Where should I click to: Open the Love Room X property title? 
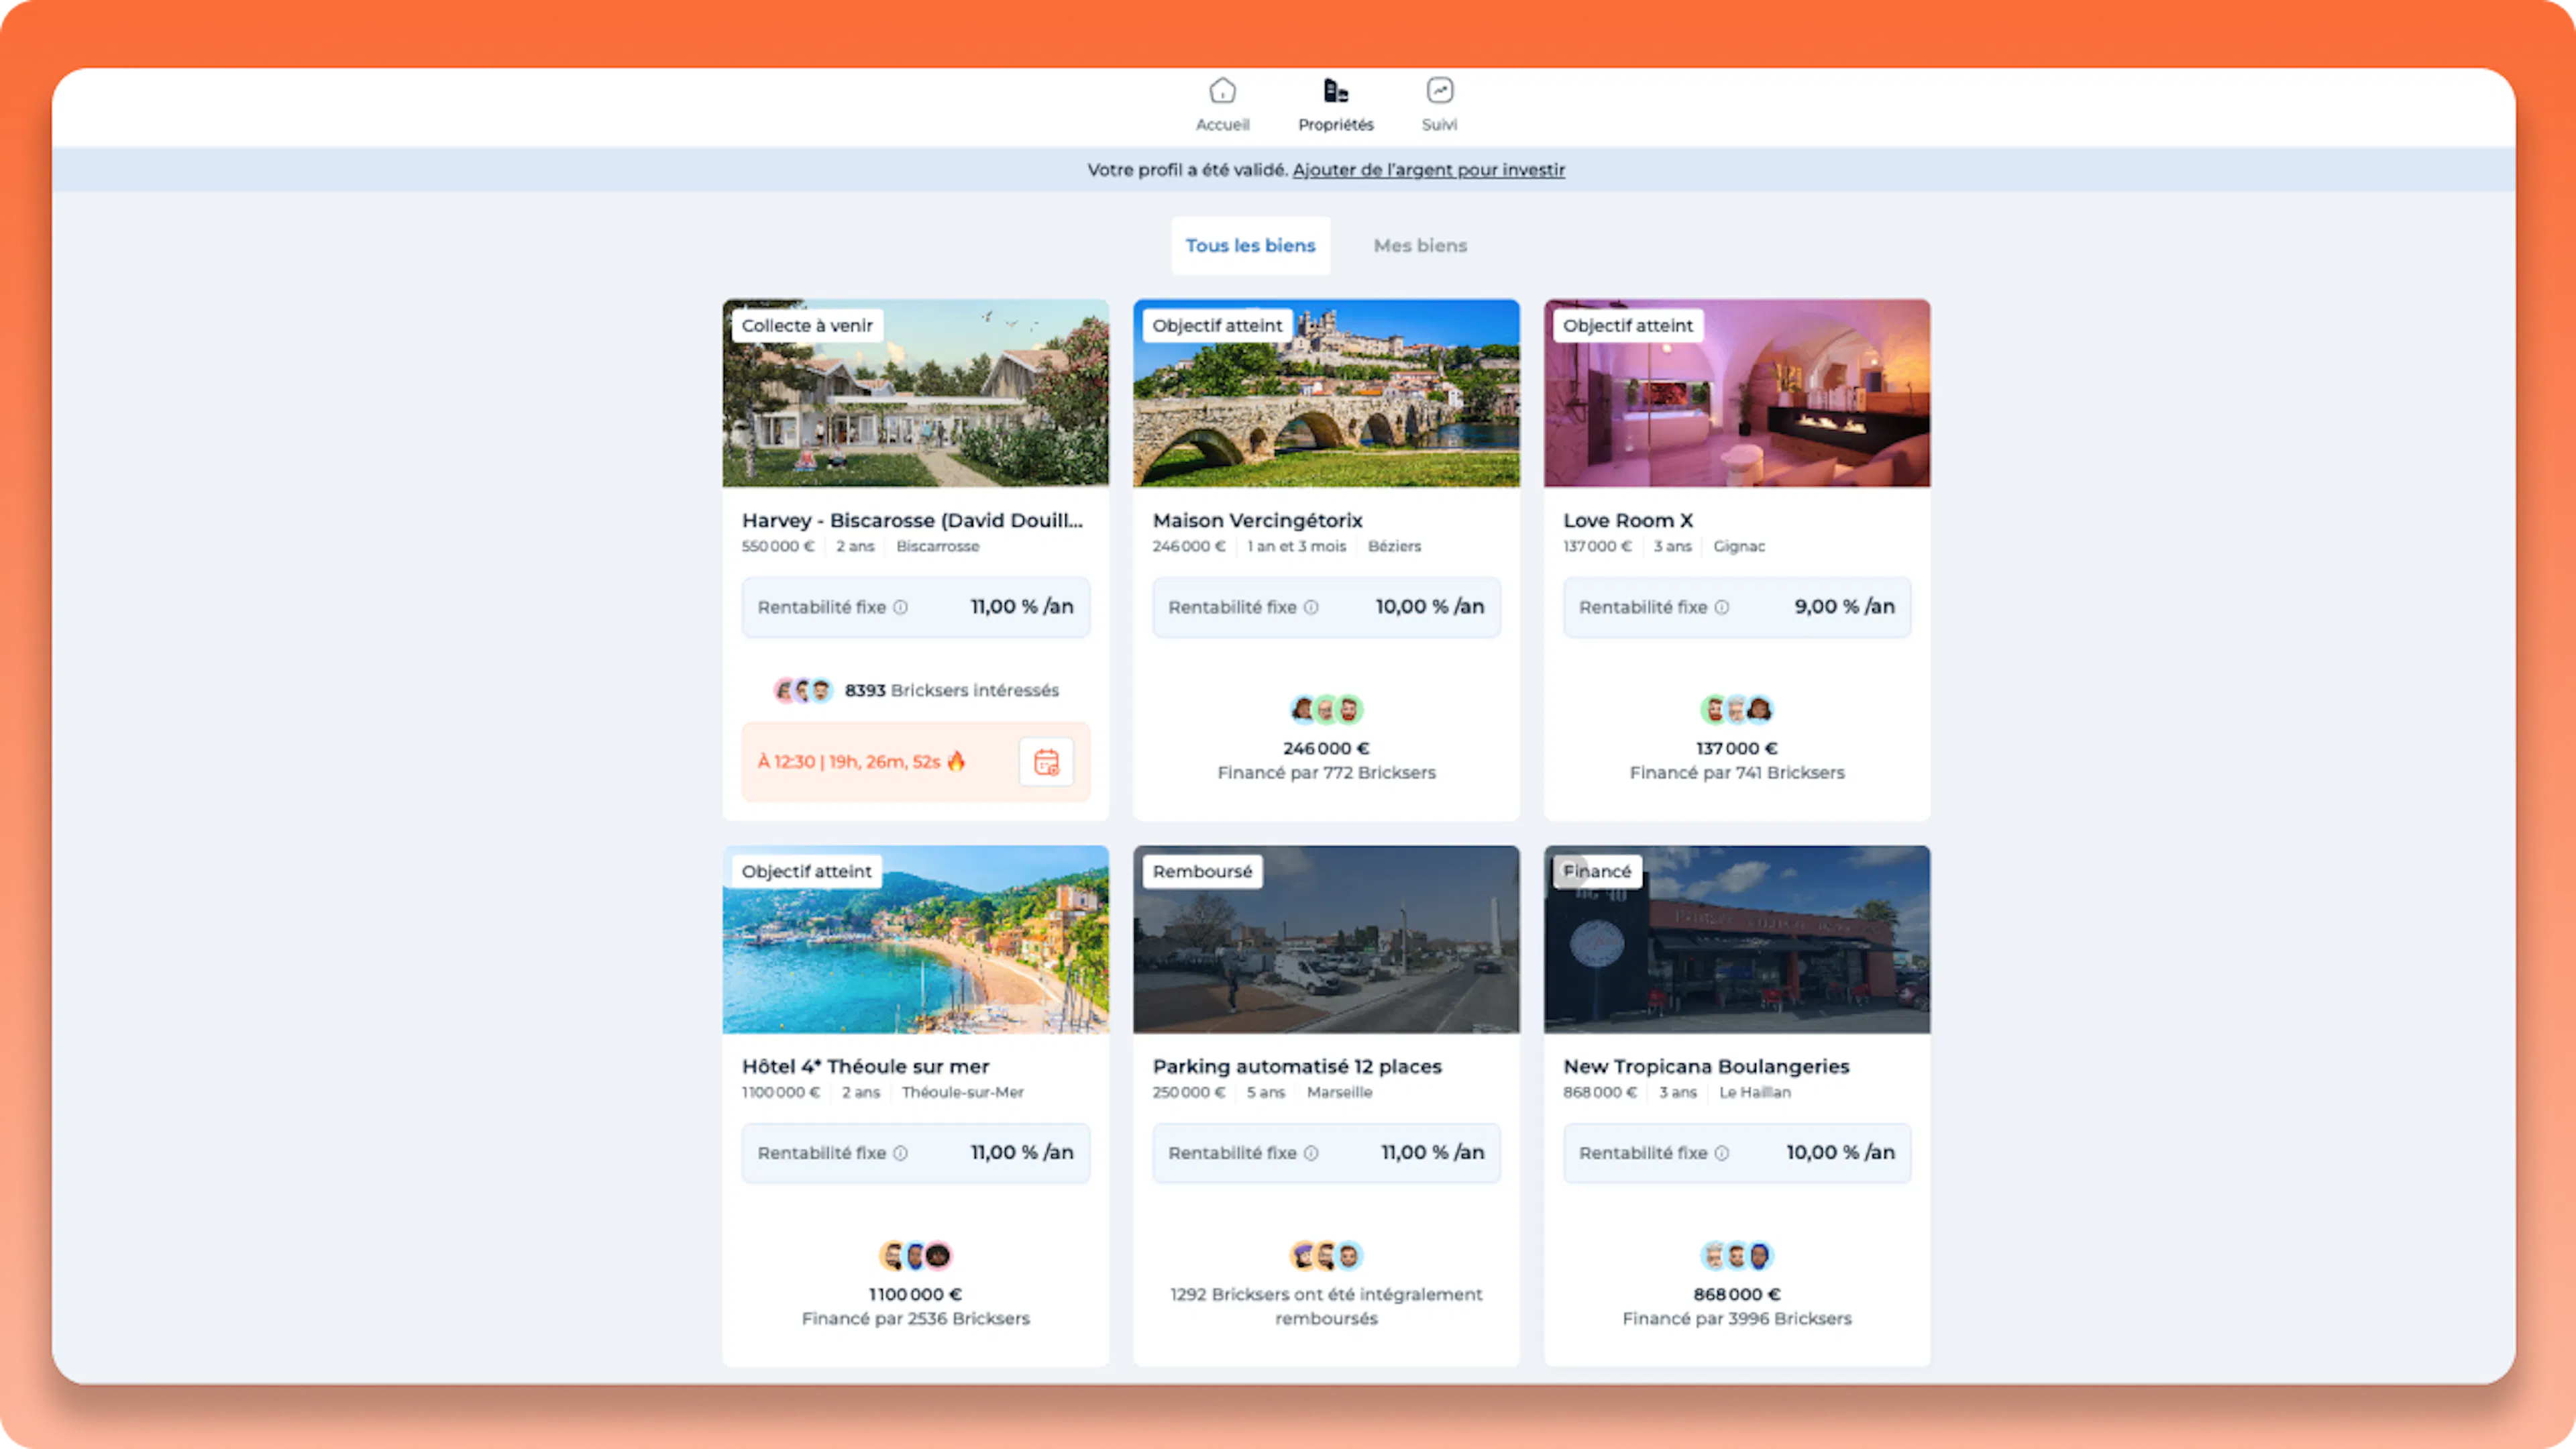coord(1627,521)
